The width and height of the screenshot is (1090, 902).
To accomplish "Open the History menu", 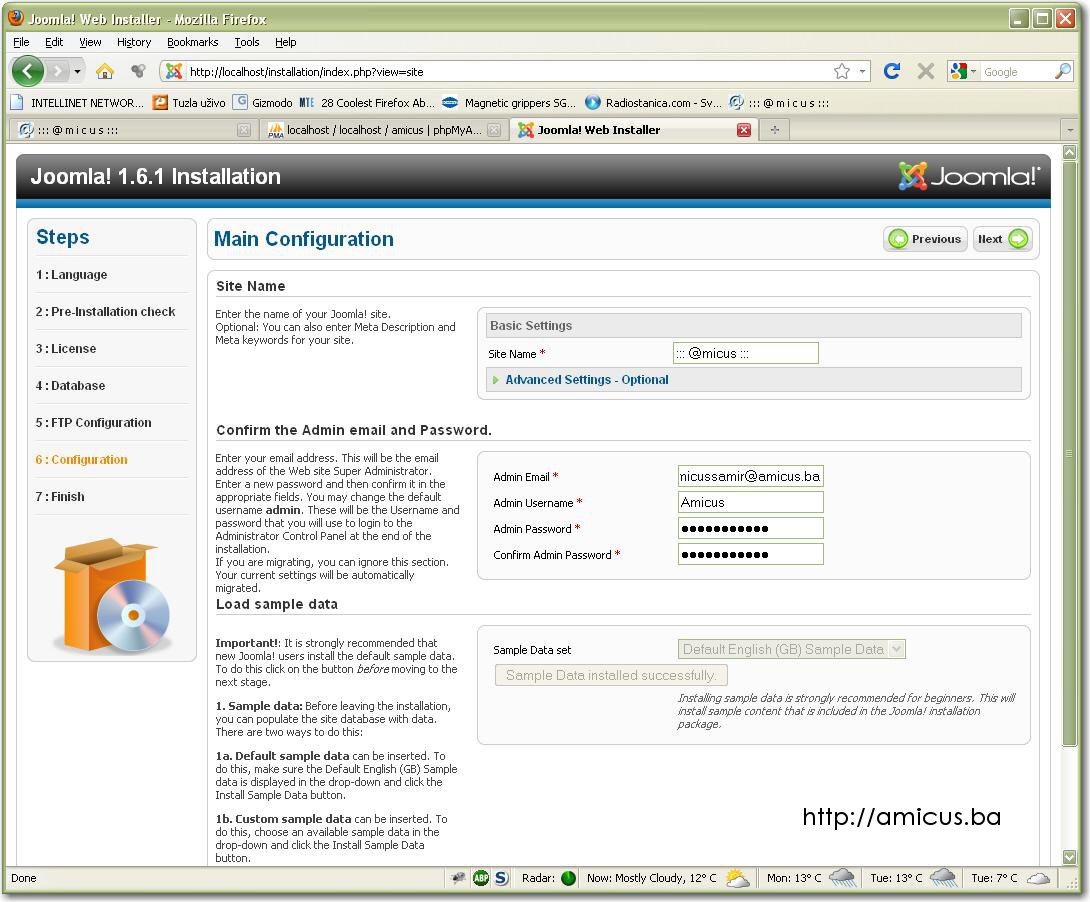I will [x=133, y=42].
